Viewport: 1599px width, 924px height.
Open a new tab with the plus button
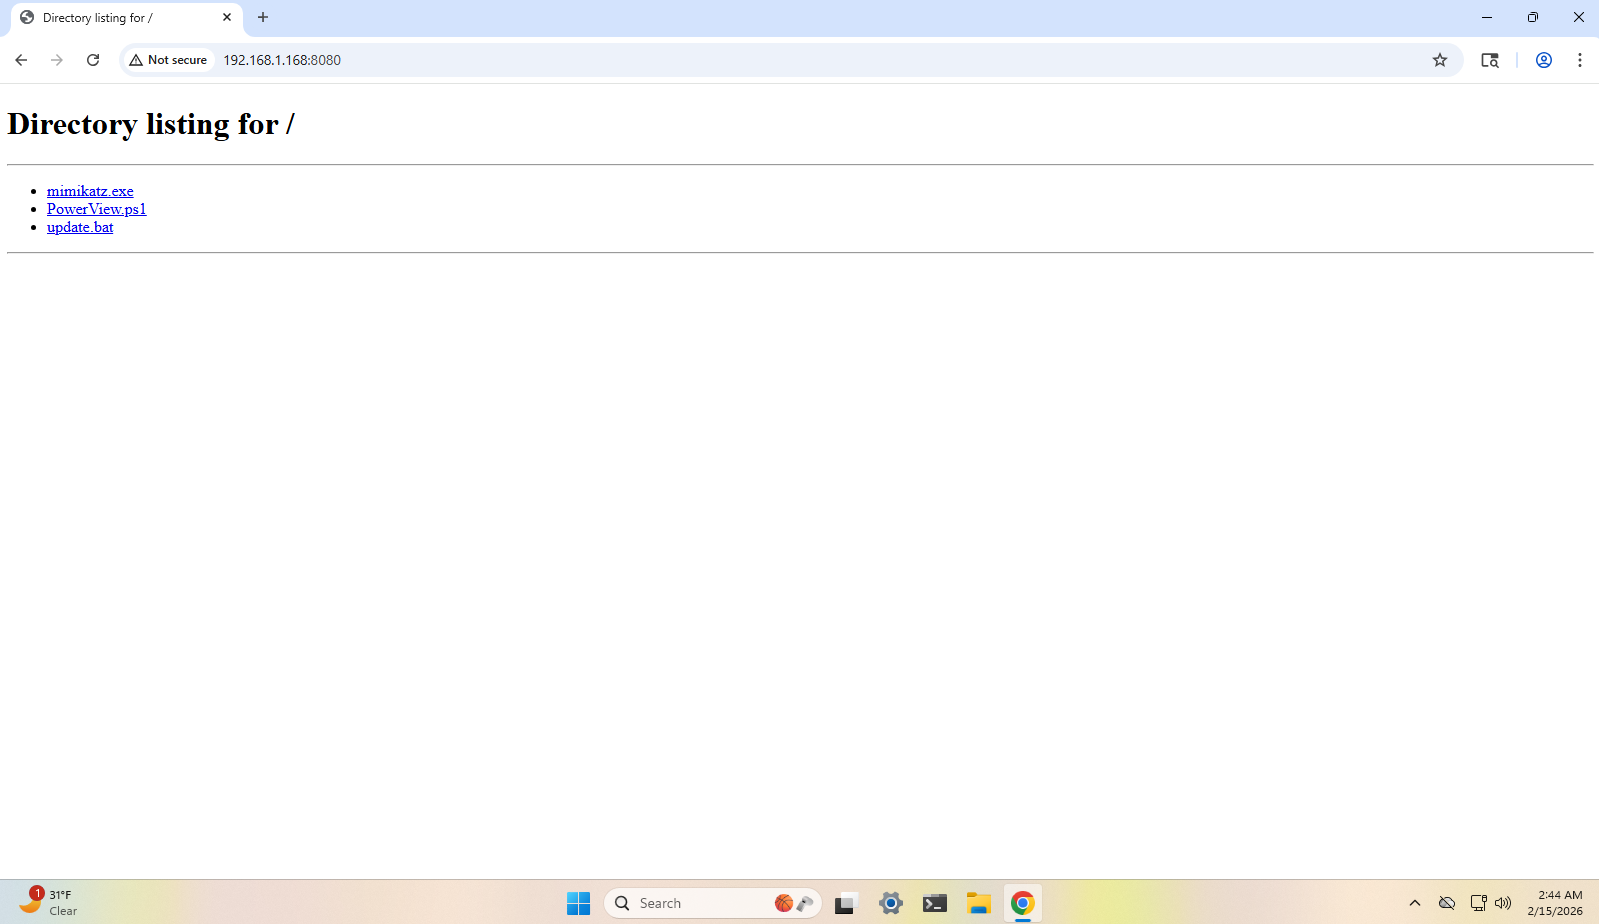tap(263, 17)
